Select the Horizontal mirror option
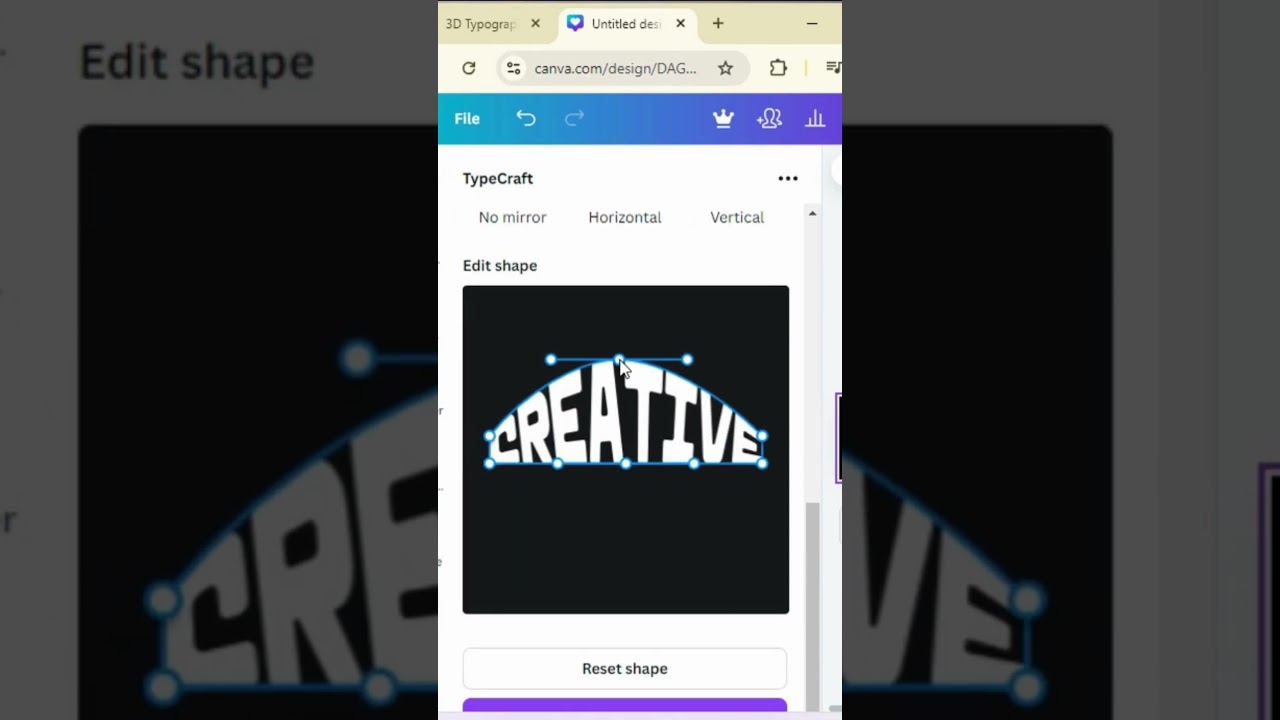Viewport: 1280px width, 720px height. 625,217
